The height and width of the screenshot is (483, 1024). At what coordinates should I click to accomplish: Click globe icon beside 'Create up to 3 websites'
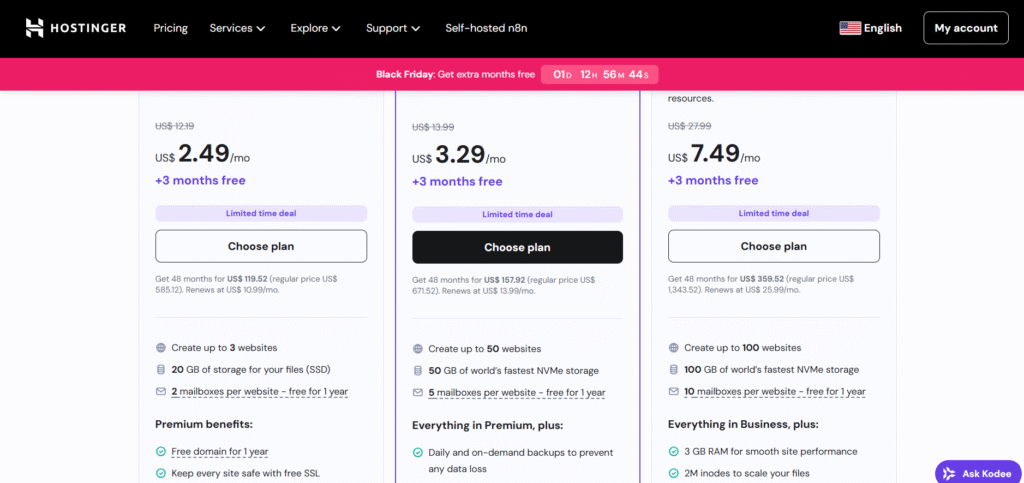pyautogui.click(x=161, y=348)
